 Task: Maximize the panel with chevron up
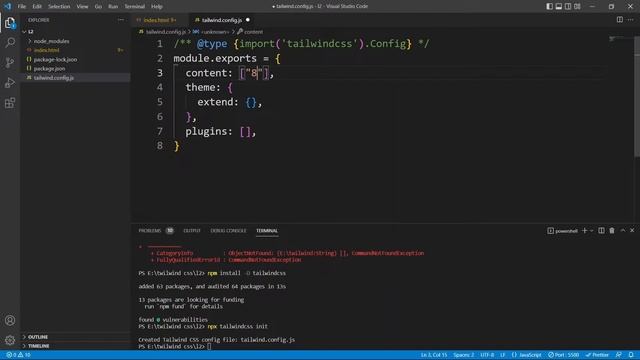click(x=623, y=231)
